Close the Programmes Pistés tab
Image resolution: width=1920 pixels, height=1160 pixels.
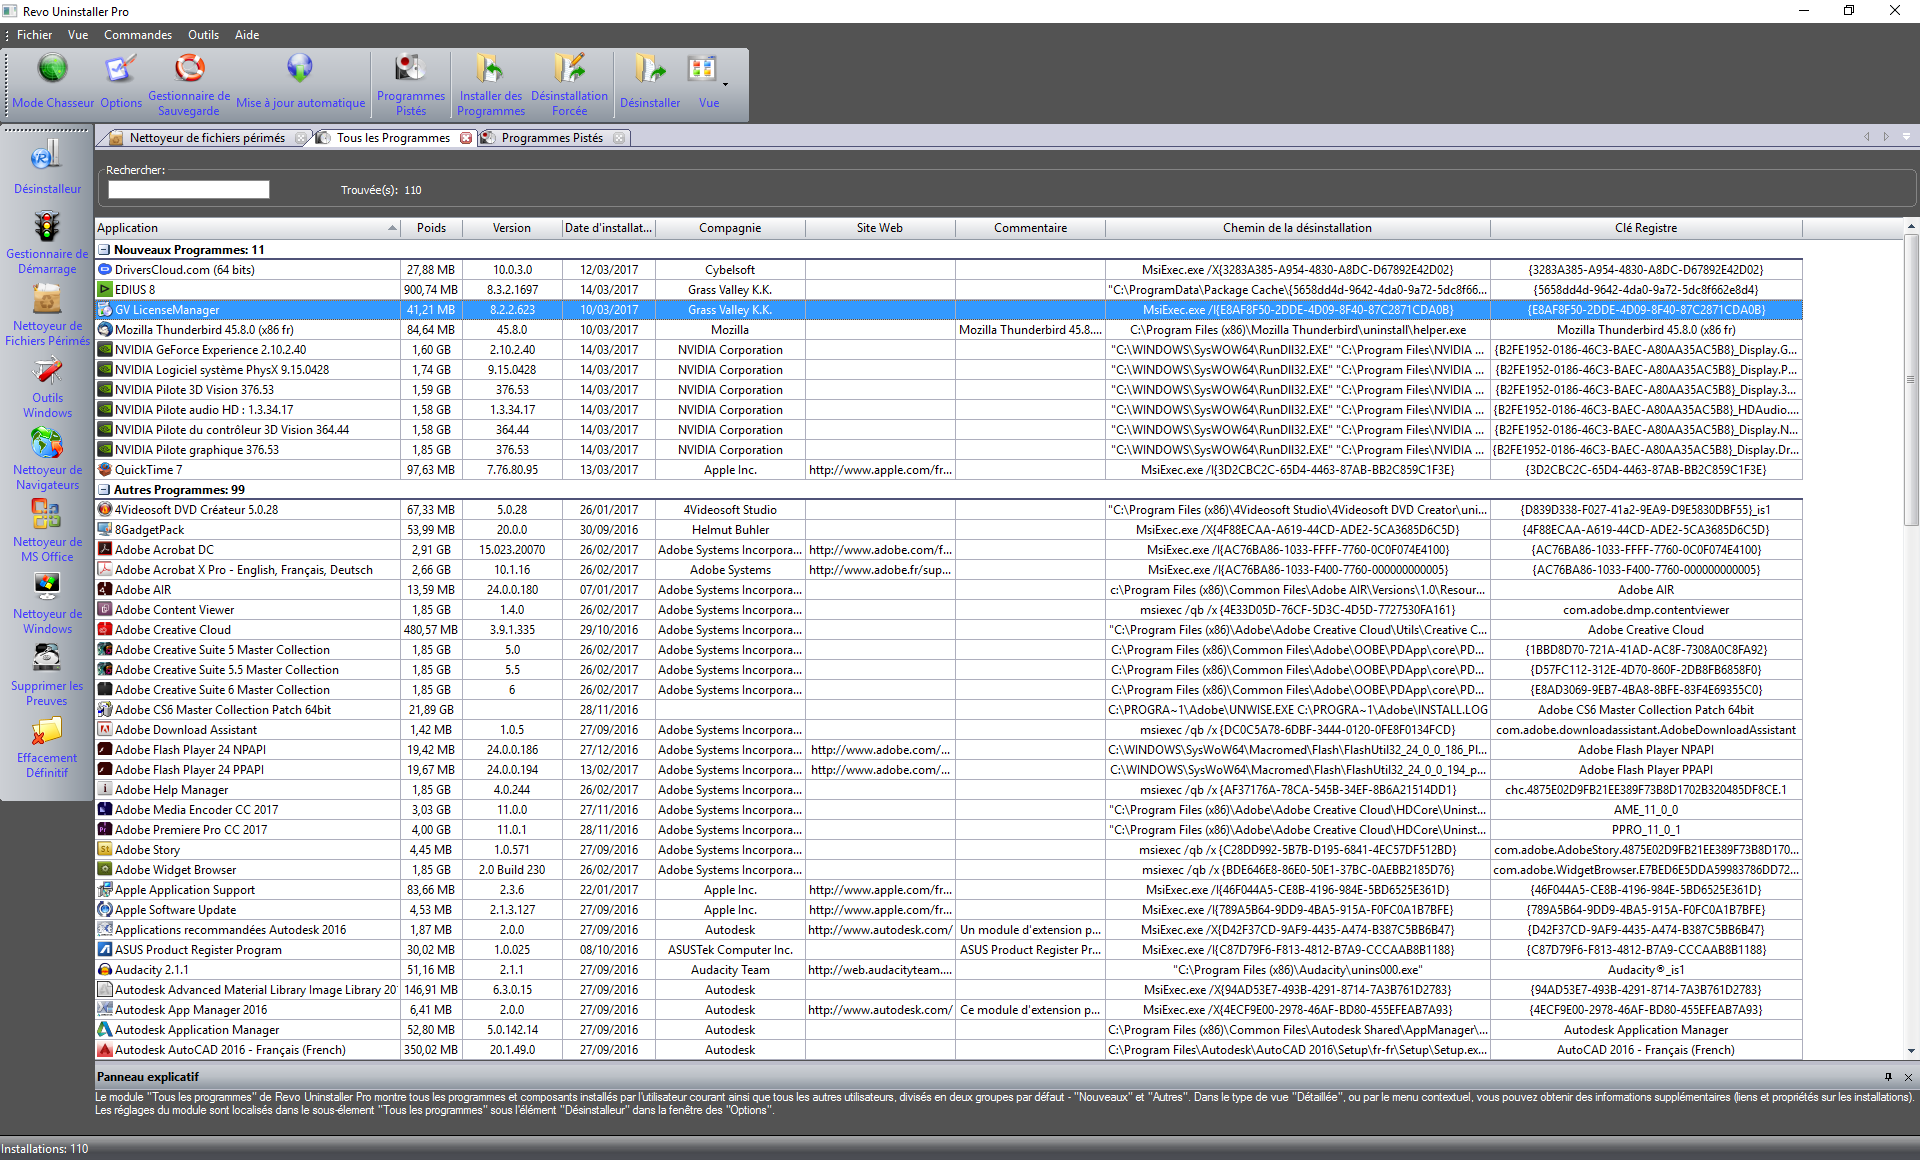(620, 138)
